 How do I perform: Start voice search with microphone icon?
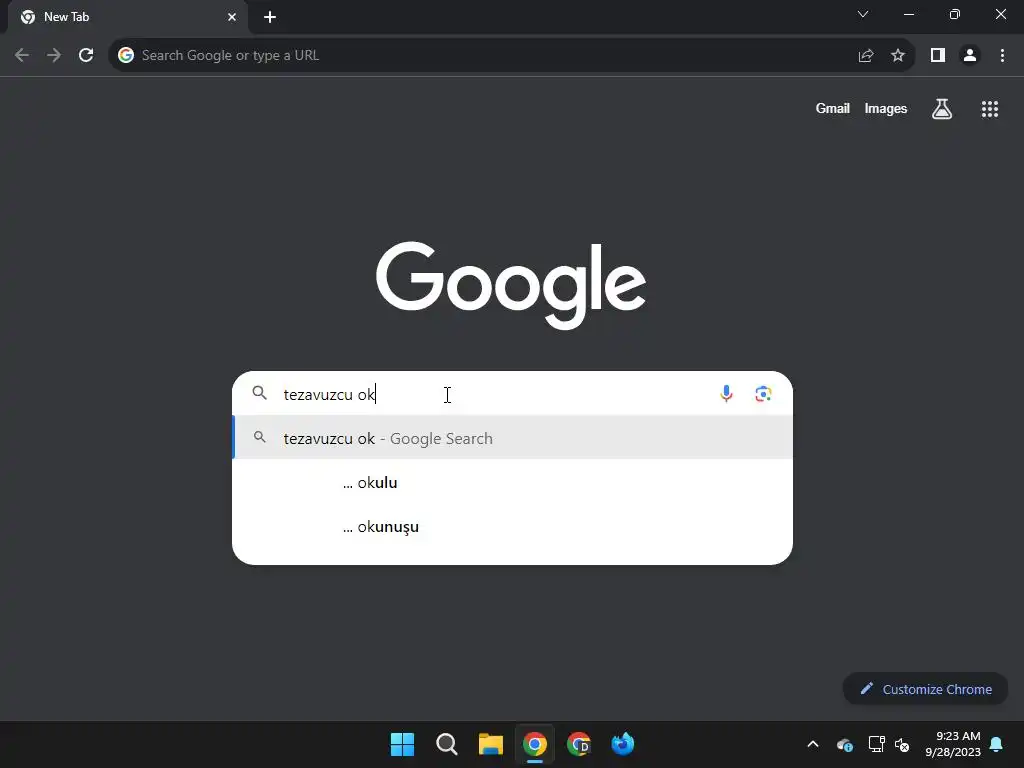tap(726, 393)
